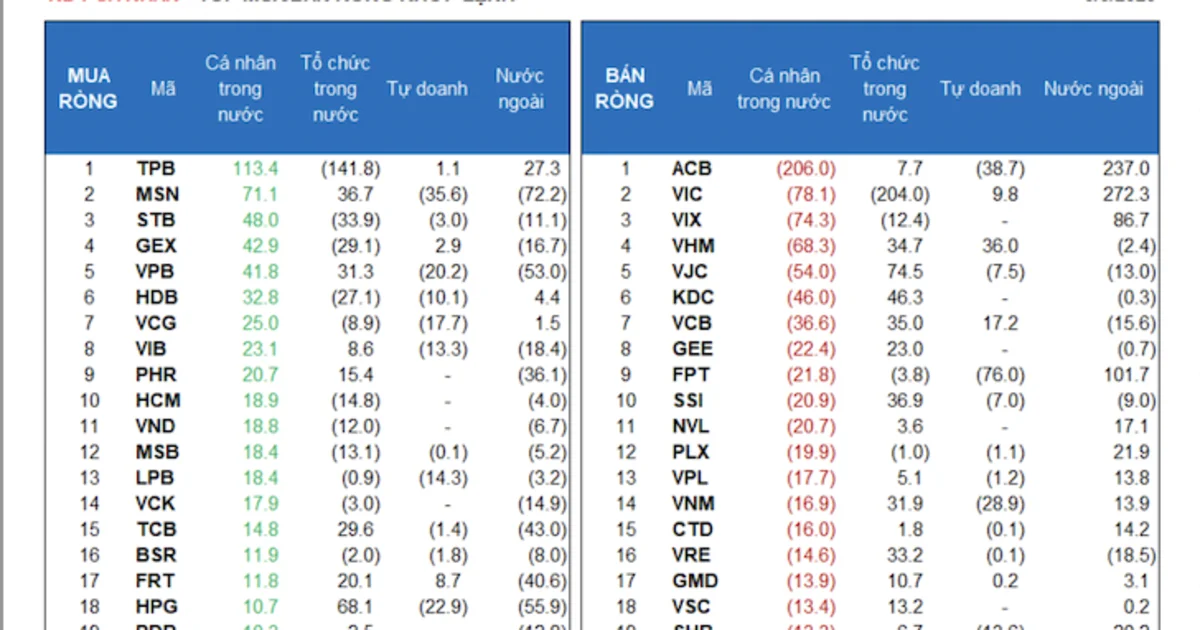The height and width of the screenshot is (630, 1200).
Task: Click the VIC ticker in sell table
Action: [x=687, y=195]
